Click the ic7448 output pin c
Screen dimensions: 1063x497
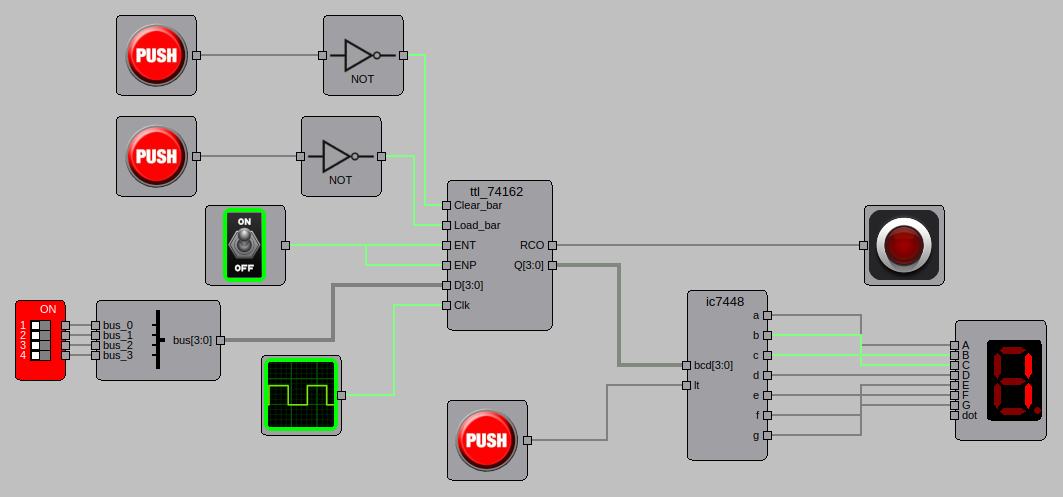tap(767, 355)
